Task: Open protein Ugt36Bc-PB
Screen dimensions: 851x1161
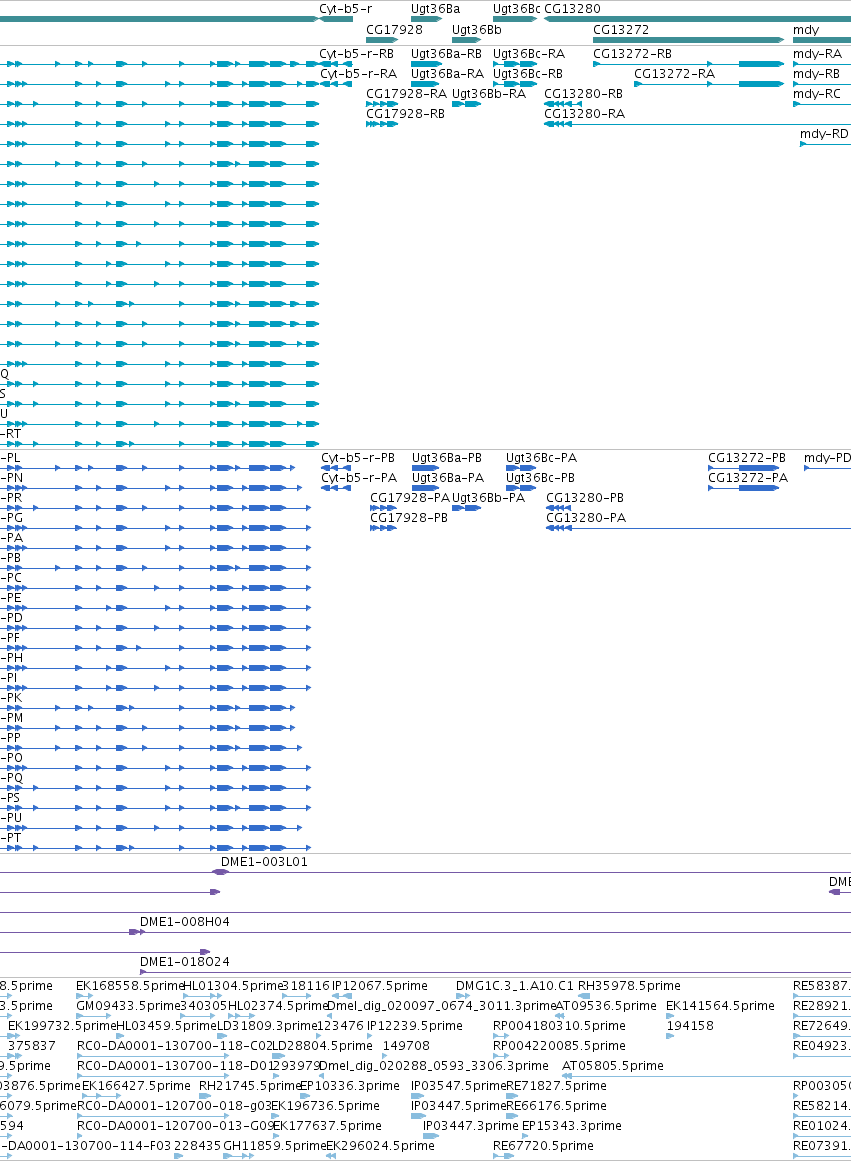Action: (x=541, y=478)
